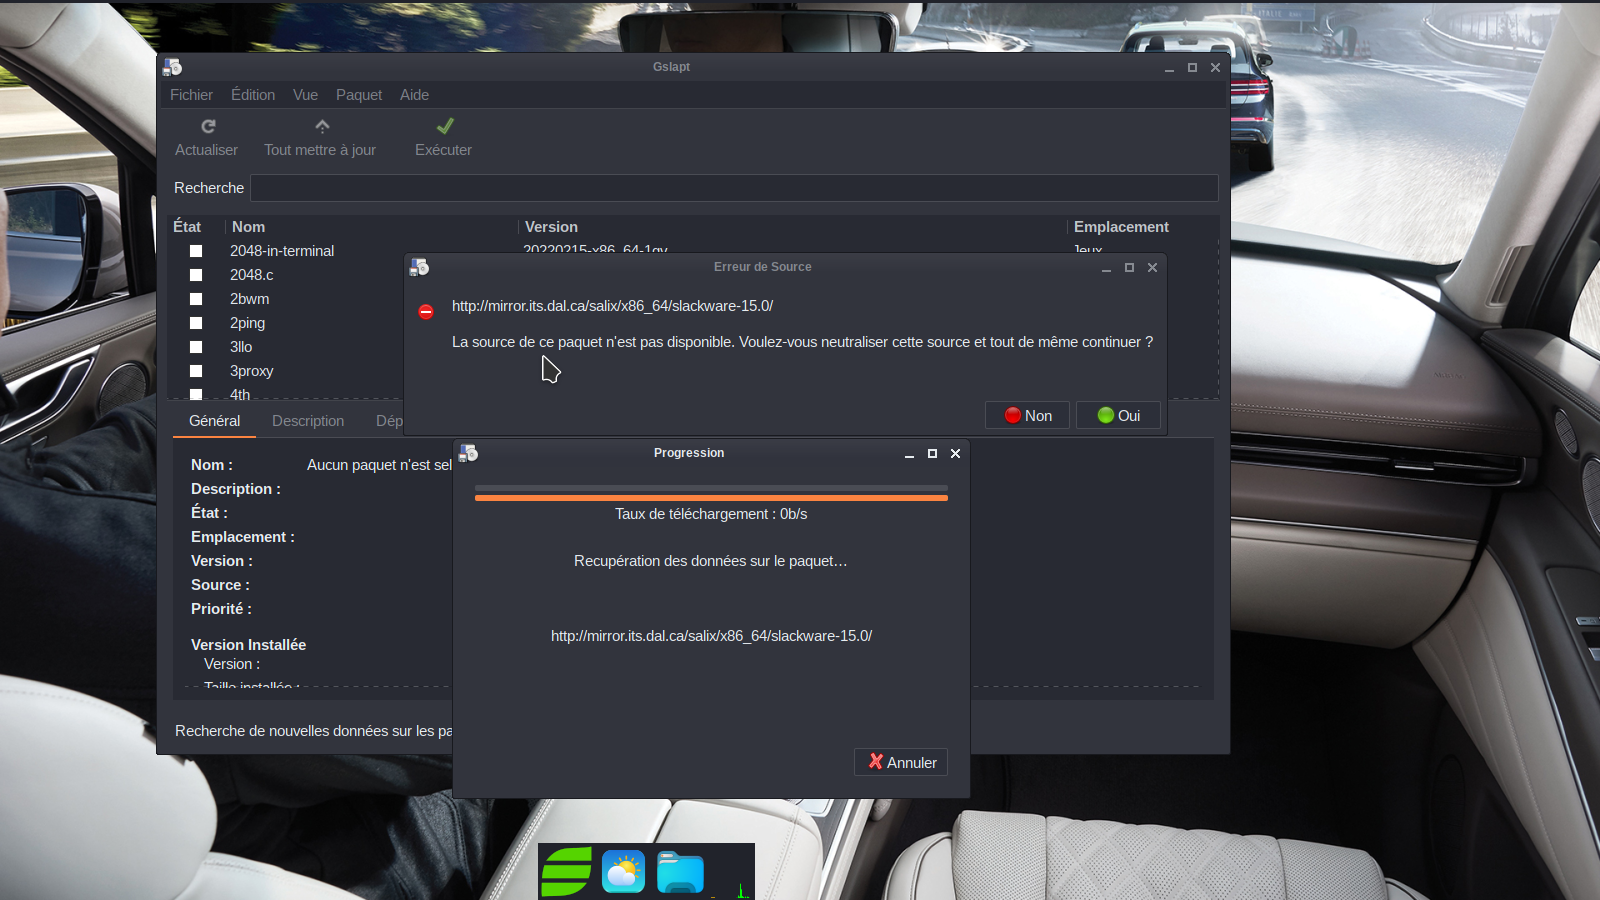Click the red error icon in dialog
Screen dimensions: 1600x900
[x=426, y=312]
